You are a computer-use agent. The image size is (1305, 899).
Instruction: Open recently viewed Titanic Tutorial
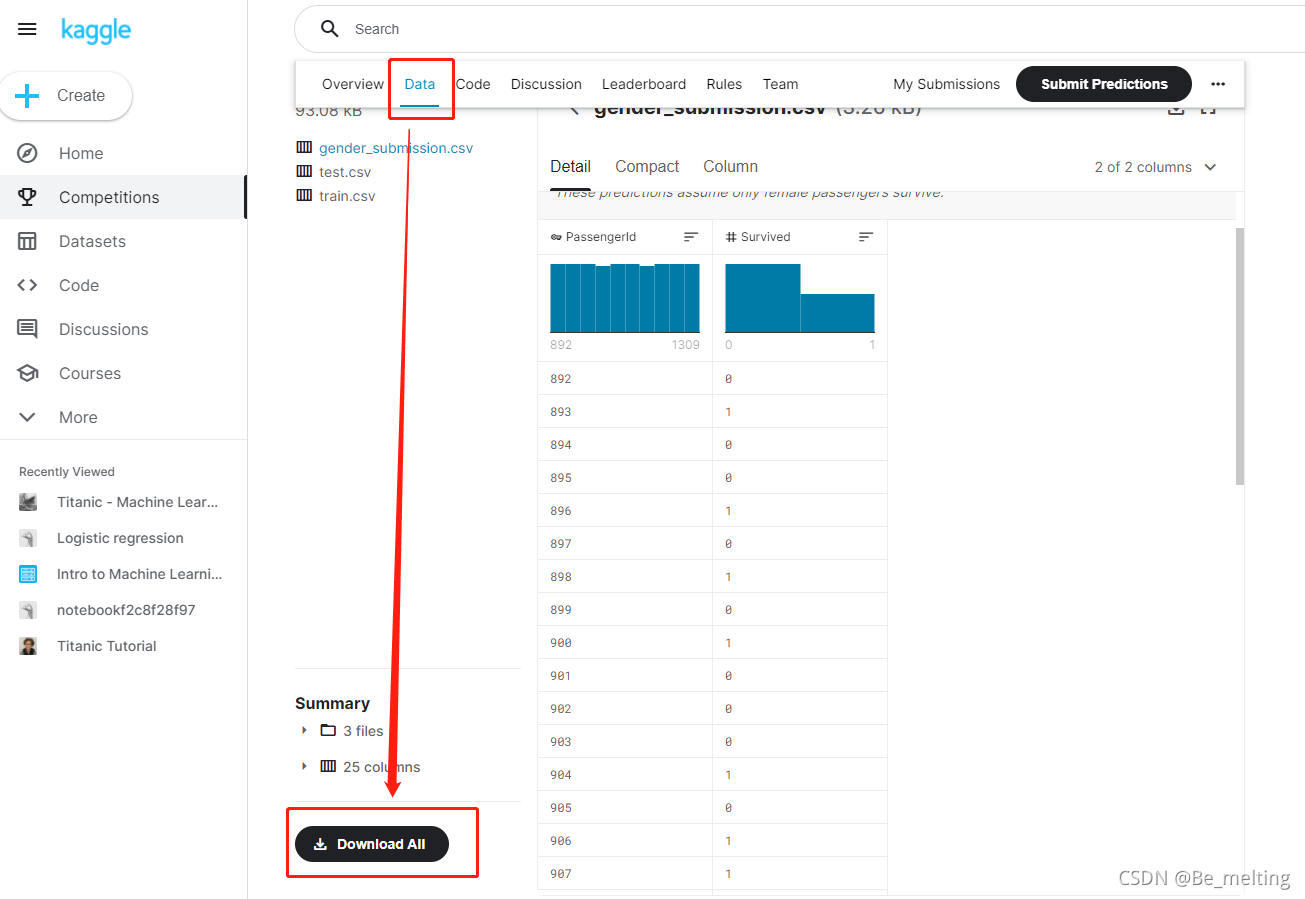pyautogui.click(x=107, y=646)
